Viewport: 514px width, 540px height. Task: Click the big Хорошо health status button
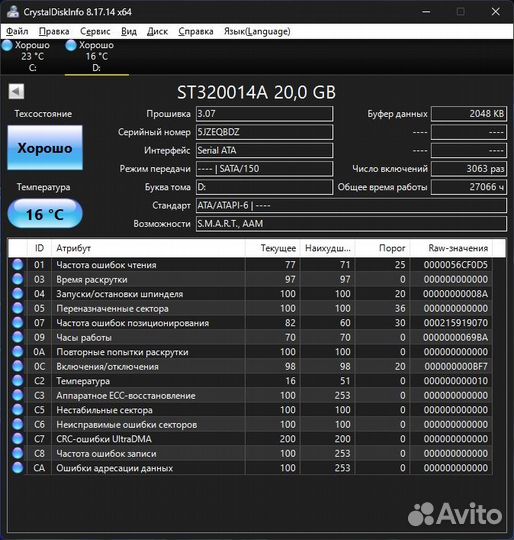[x=45, y=148]
